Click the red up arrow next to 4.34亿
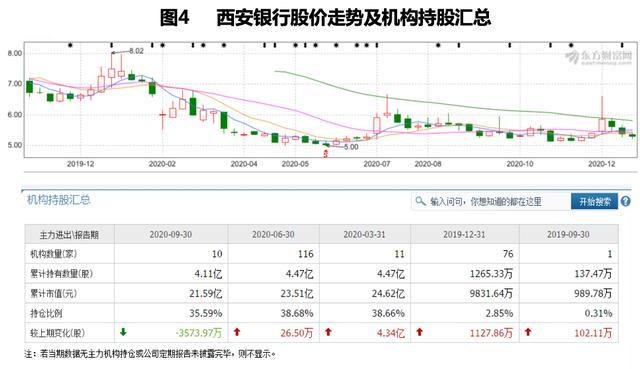Image resolution: width=640 pixels, height=369 pixels. [x=328, y=332]
